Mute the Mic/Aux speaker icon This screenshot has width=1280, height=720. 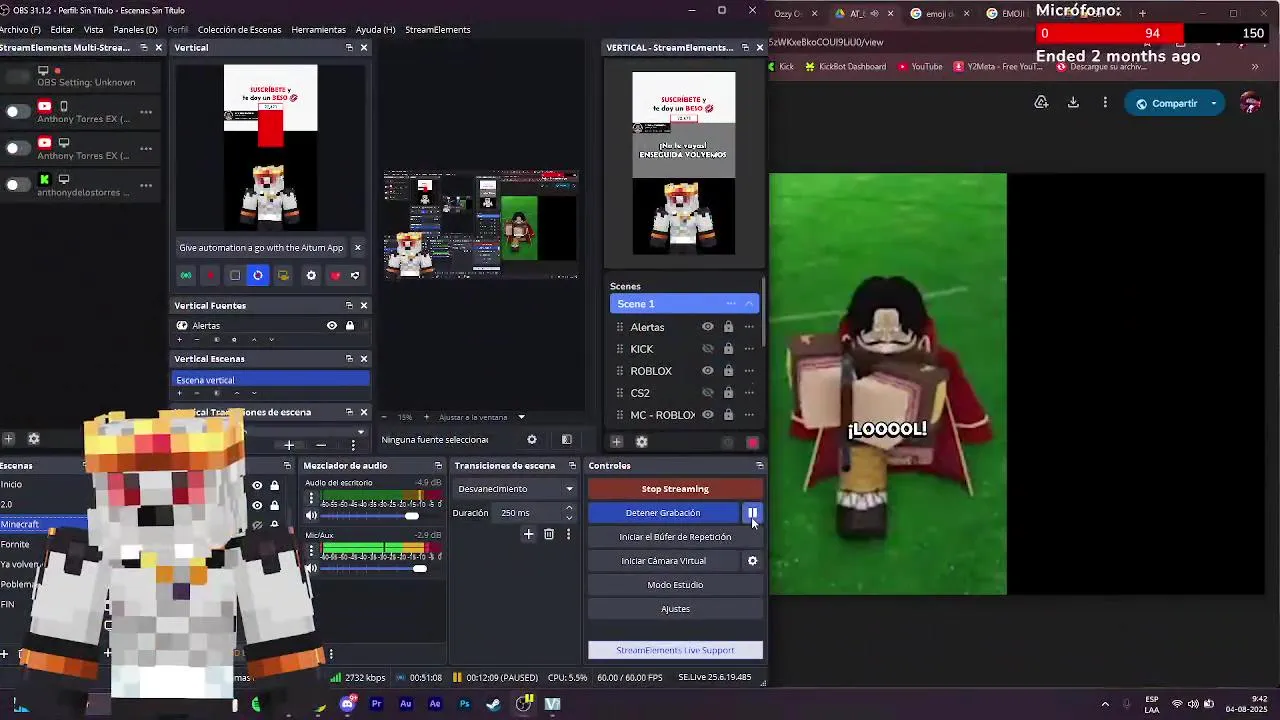[x=311, y=569]
